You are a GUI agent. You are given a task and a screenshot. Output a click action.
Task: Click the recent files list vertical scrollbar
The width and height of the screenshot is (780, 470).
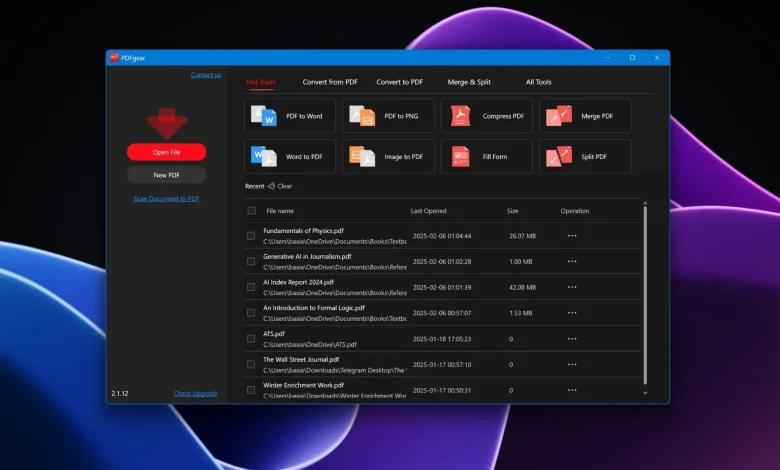pos(645,300)
